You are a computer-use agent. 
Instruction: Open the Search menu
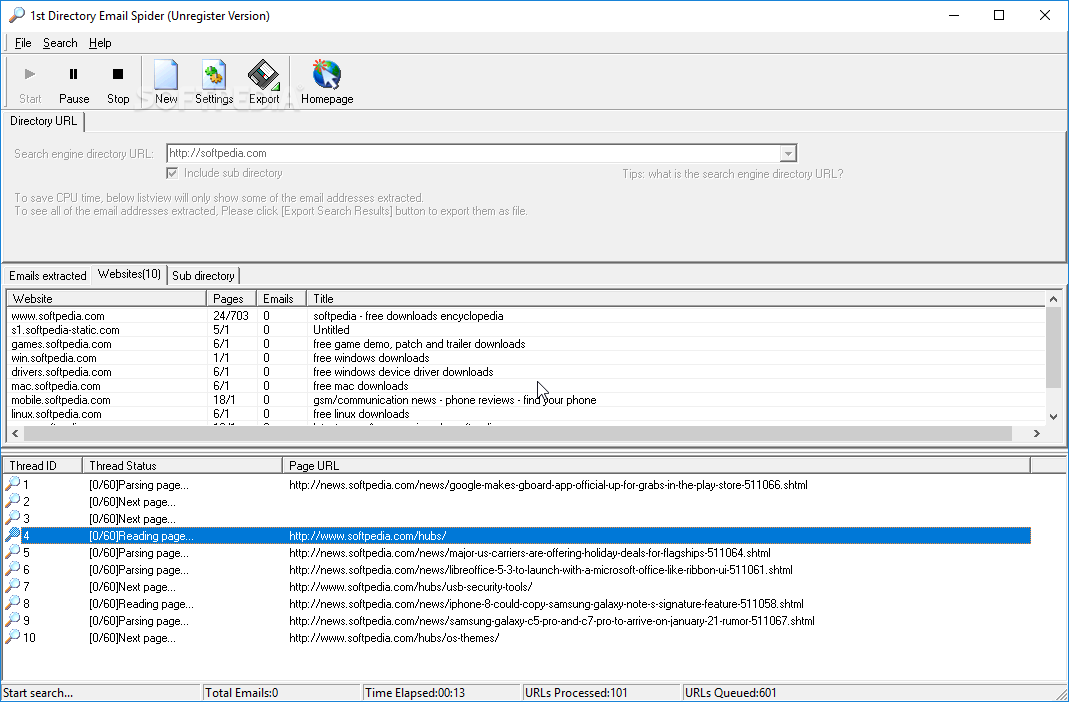tap(60, 43)
